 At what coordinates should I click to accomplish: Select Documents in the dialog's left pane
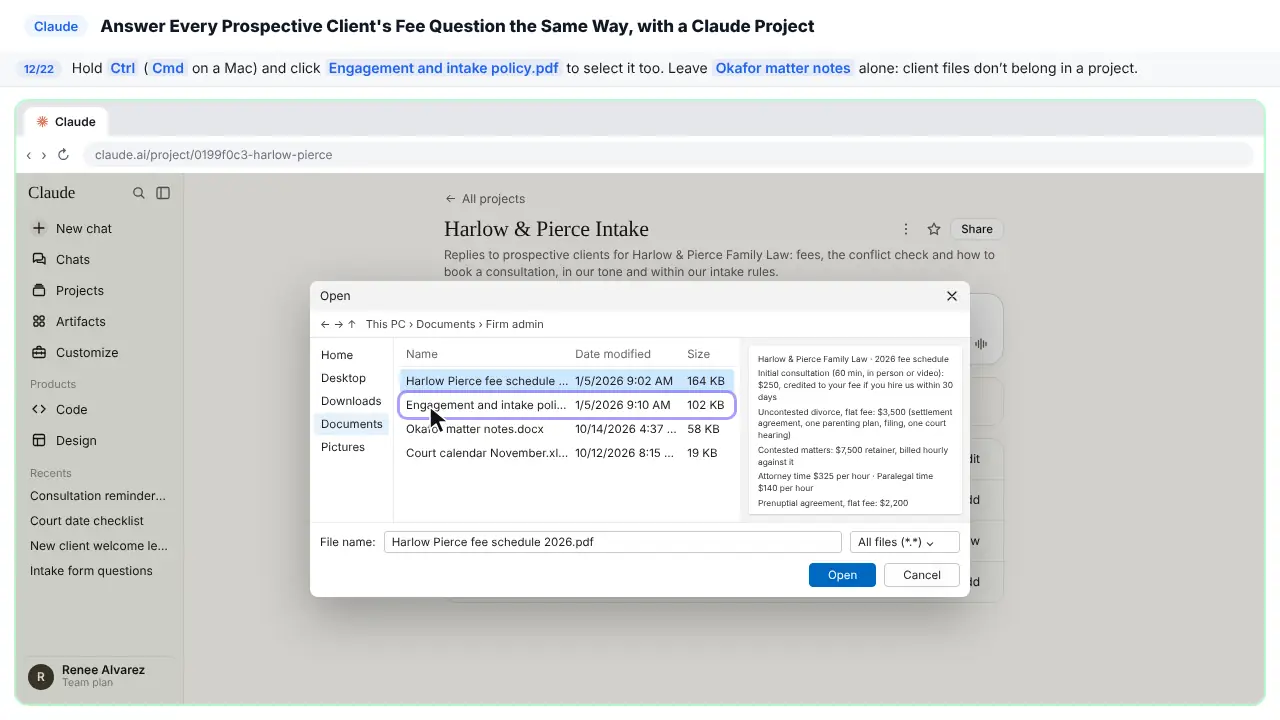click(x=352, y=424)
